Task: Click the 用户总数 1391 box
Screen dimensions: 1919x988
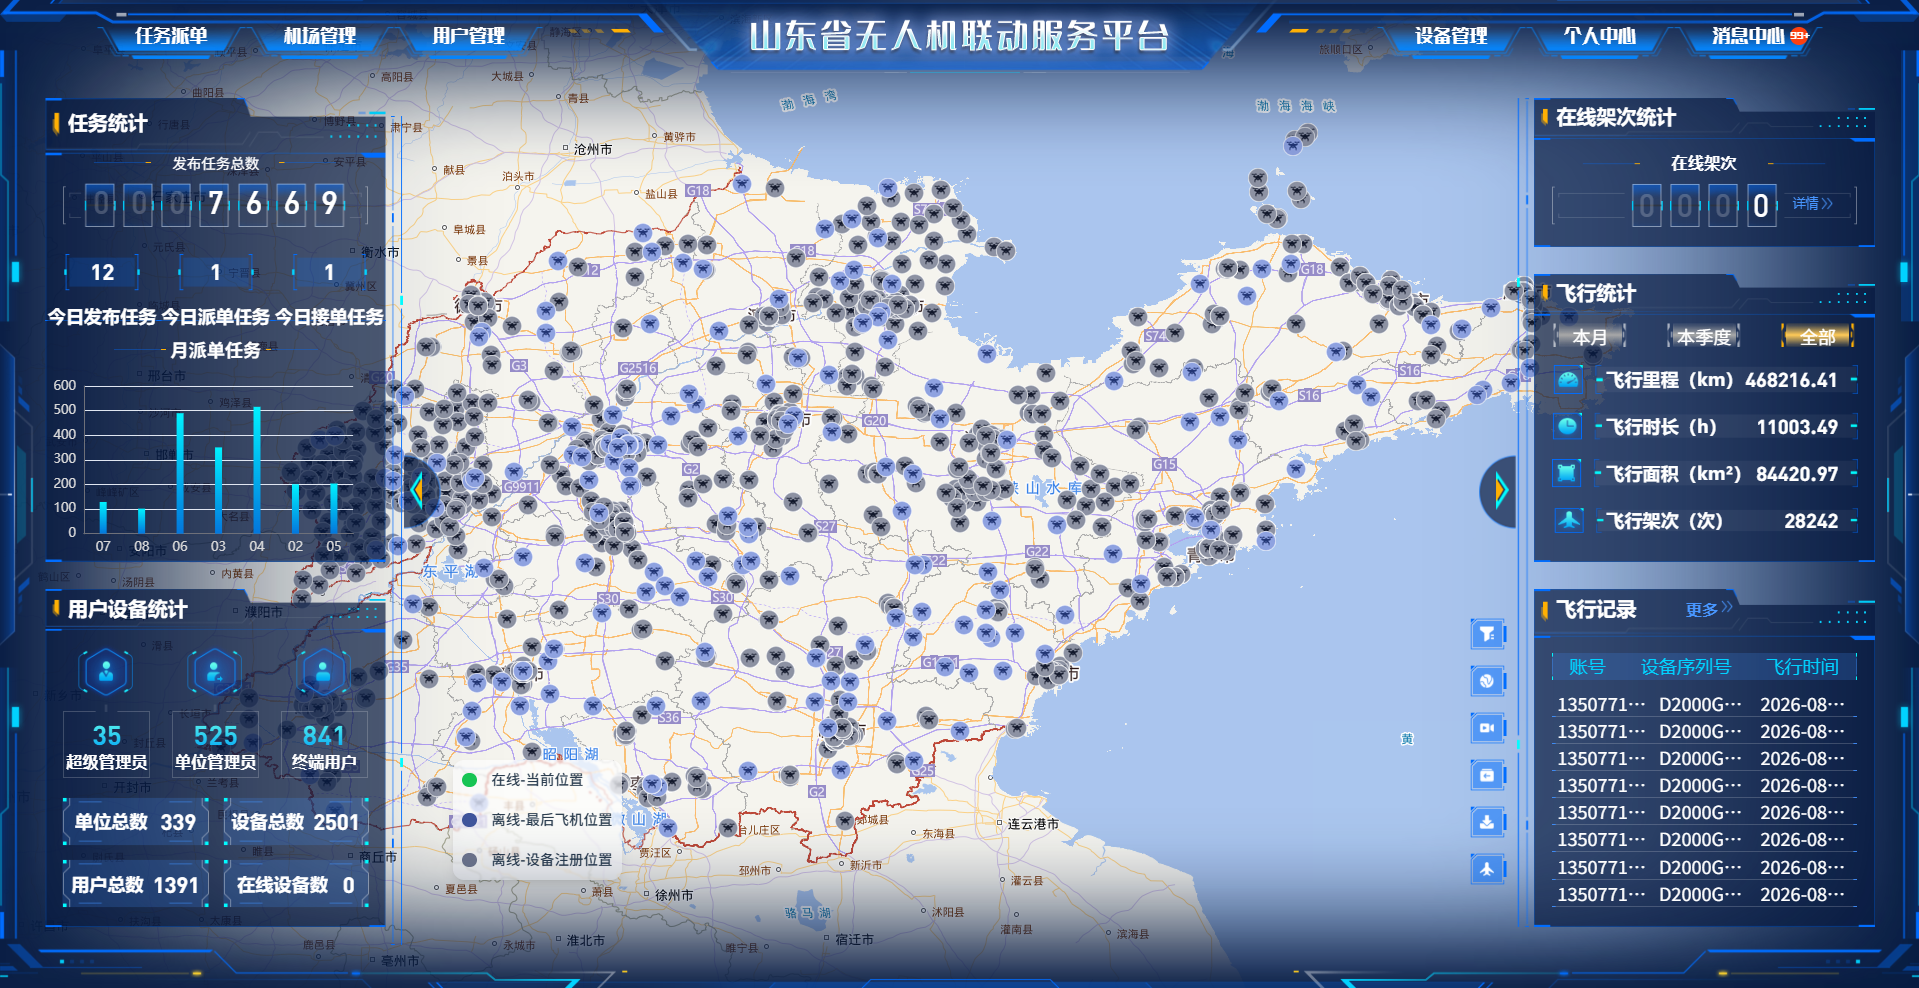Action: [135, 885]
